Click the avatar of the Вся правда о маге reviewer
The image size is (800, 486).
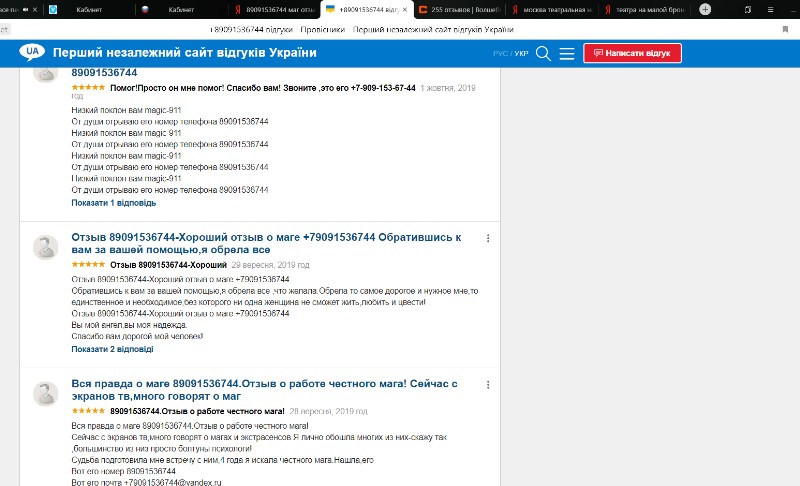coord(46,394)
